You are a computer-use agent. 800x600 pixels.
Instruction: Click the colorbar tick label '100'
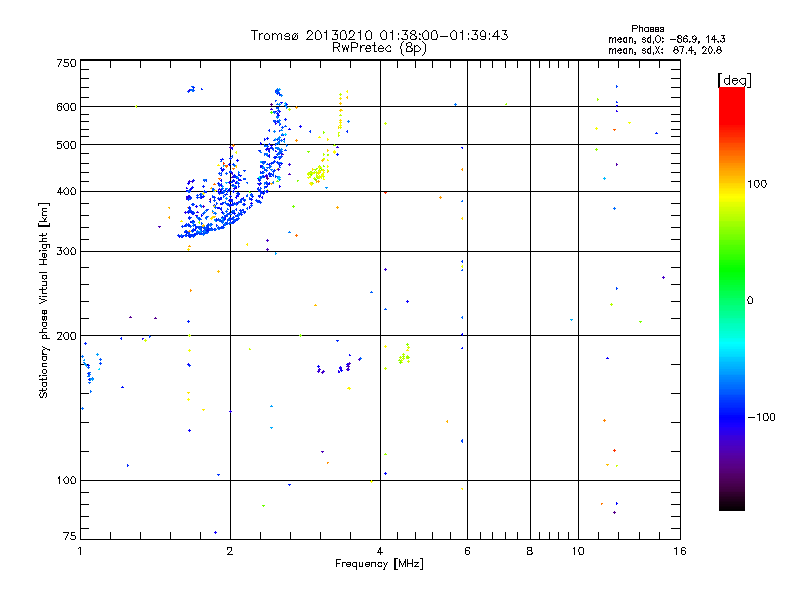[x=757, y=184]
